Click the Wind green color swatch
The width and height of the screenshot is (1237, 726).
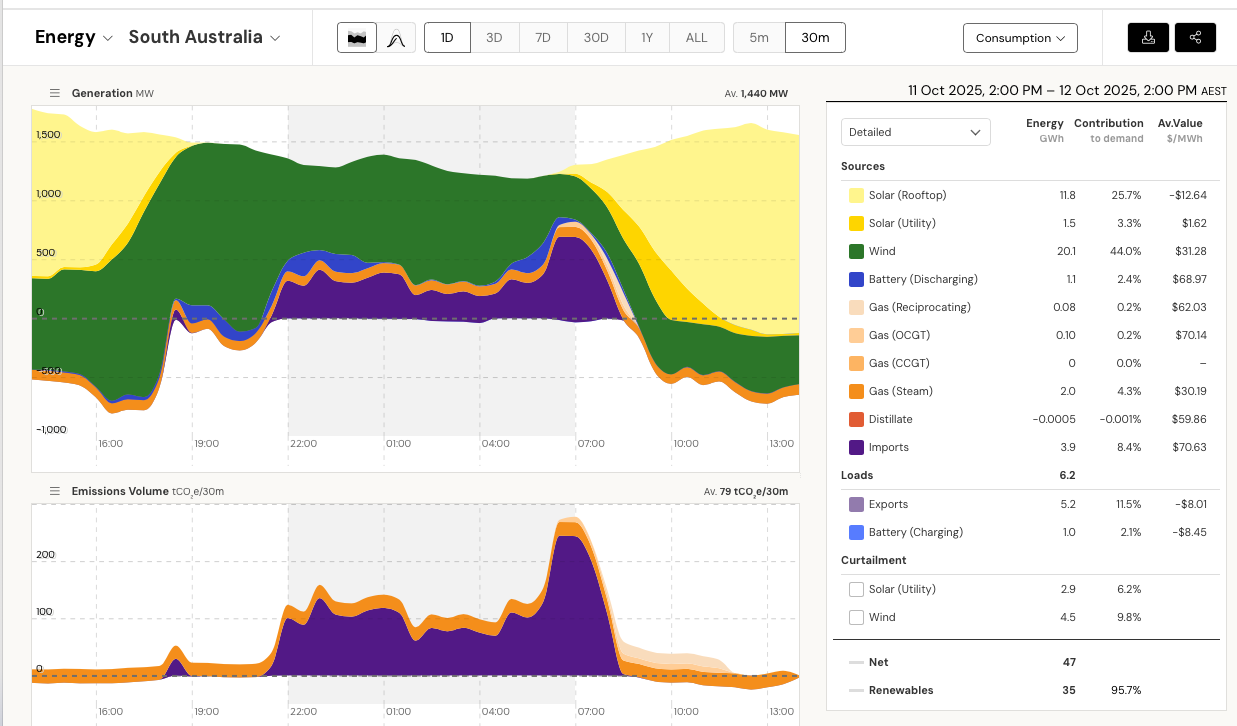(x=856, y=251)
